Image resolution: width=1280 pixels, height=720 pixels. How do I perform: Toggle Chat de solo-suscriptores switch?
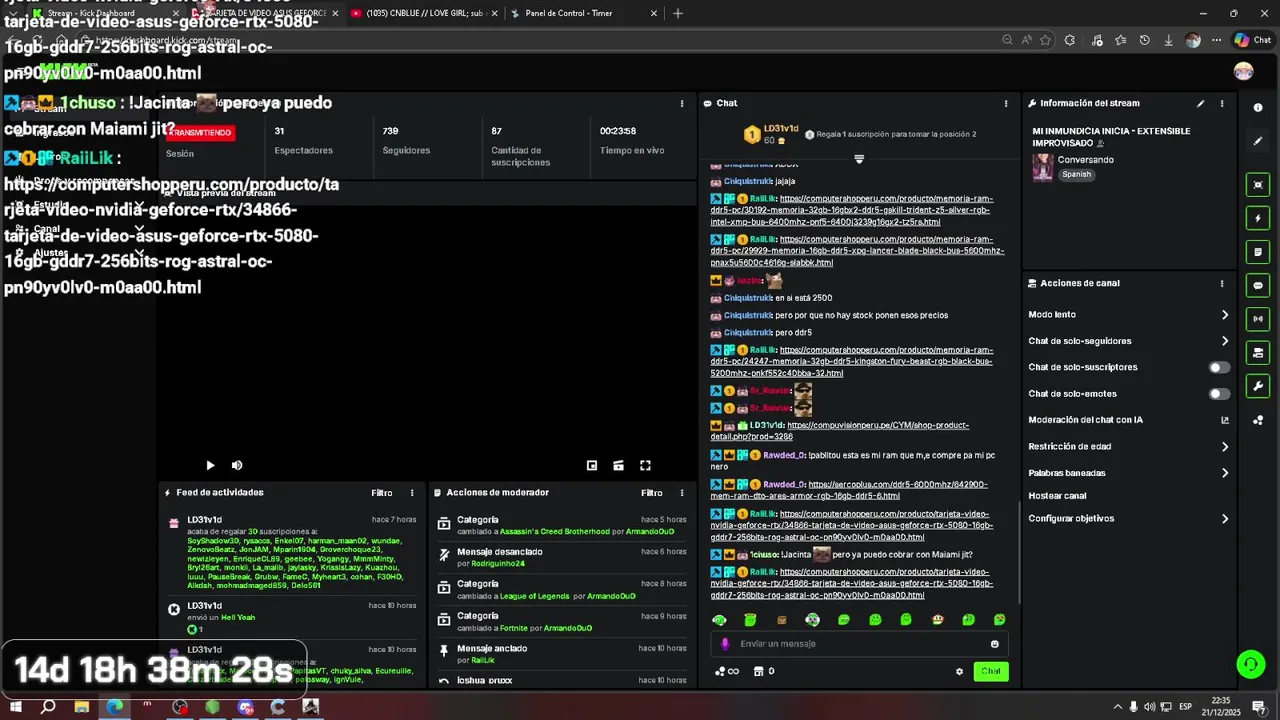(x=1219, y=367)
